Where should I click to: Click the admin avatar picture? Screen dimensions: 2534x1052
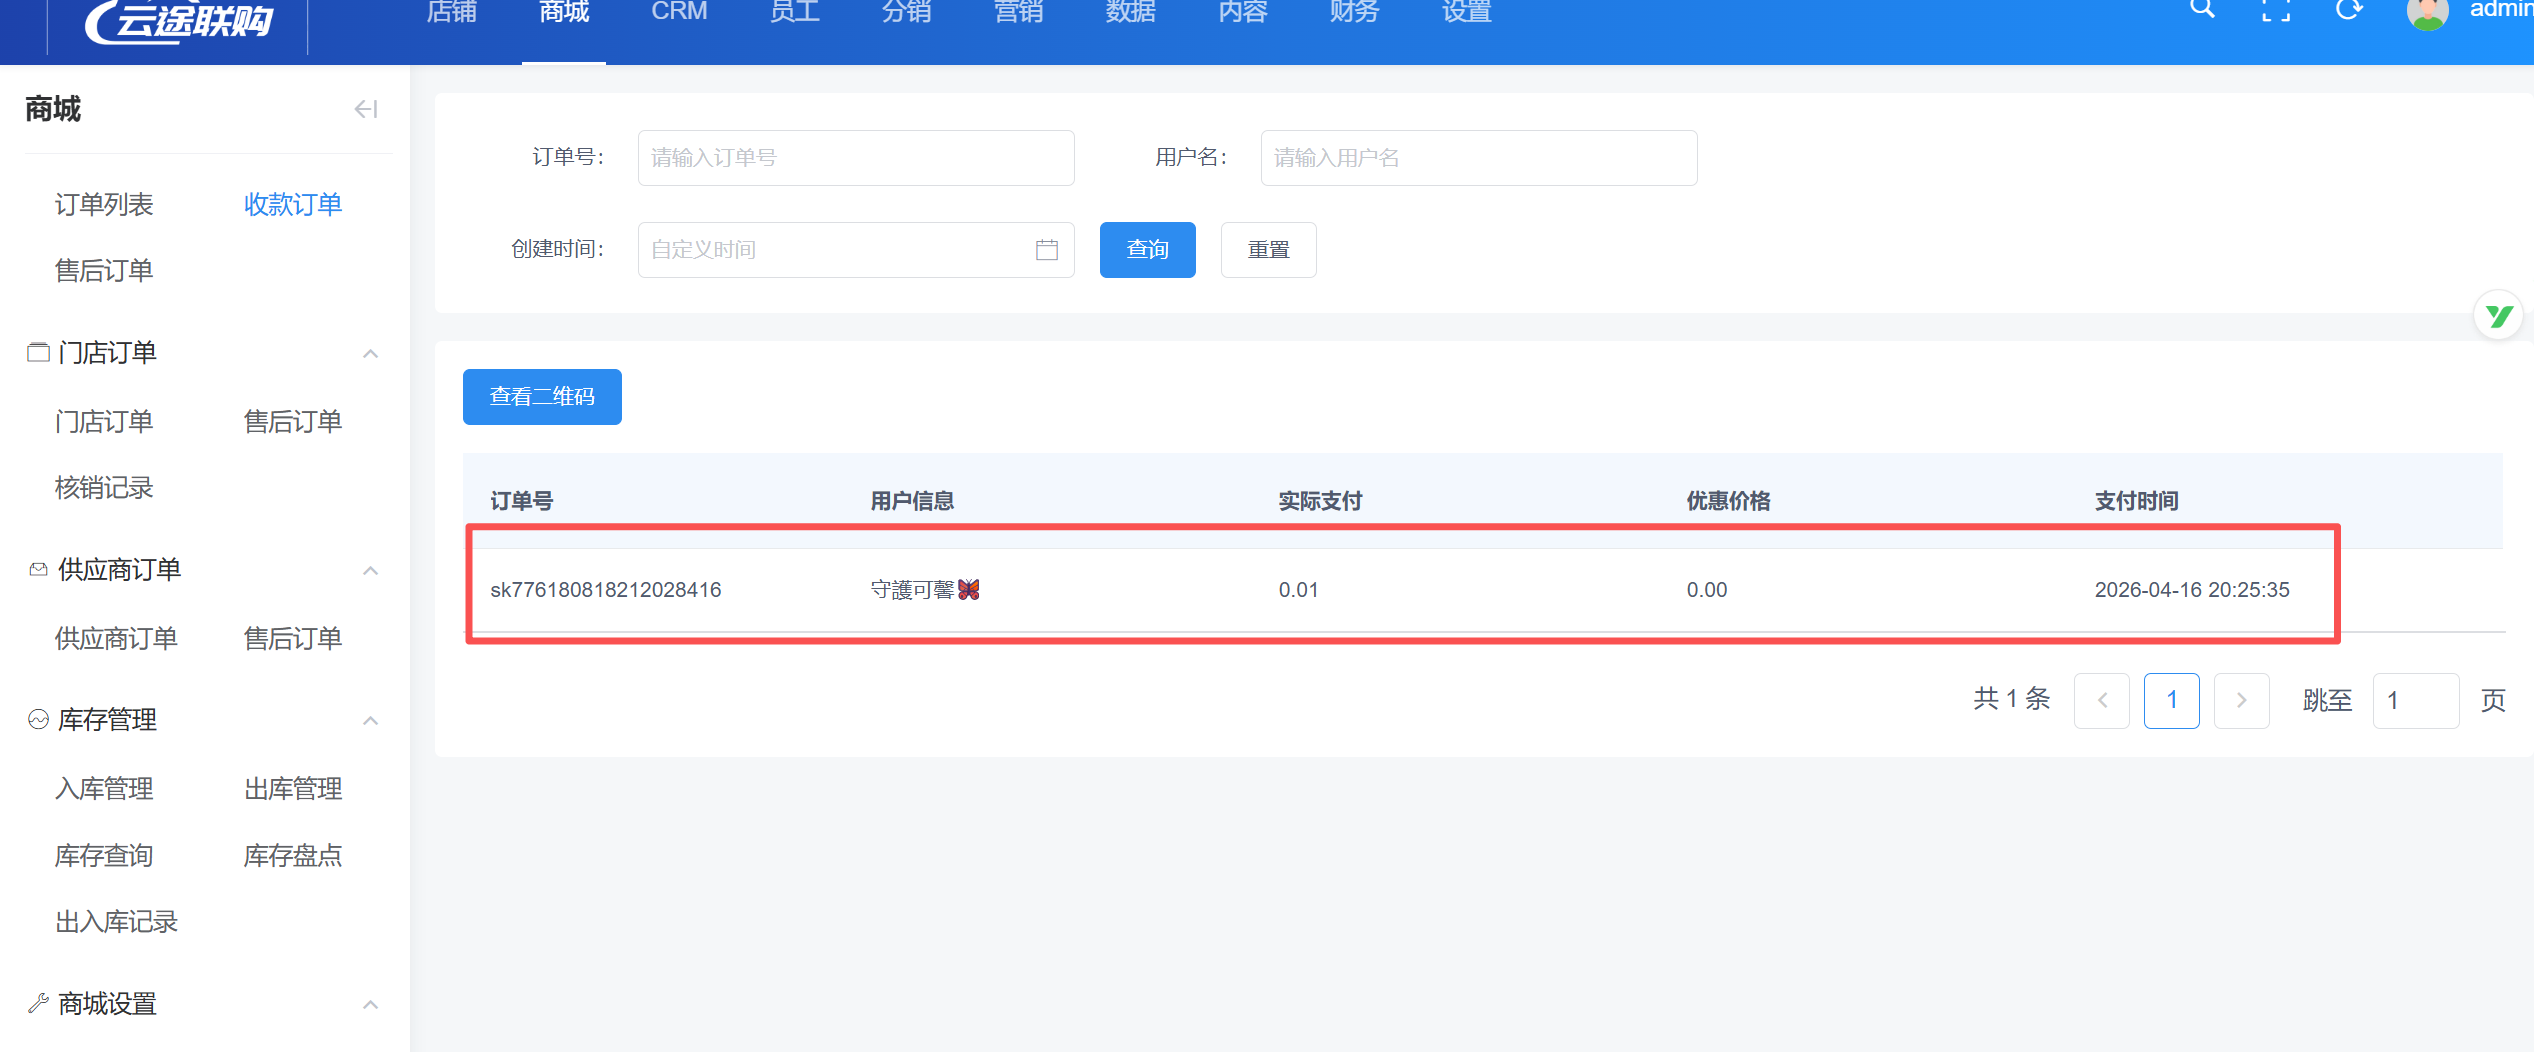[2427, 14]
